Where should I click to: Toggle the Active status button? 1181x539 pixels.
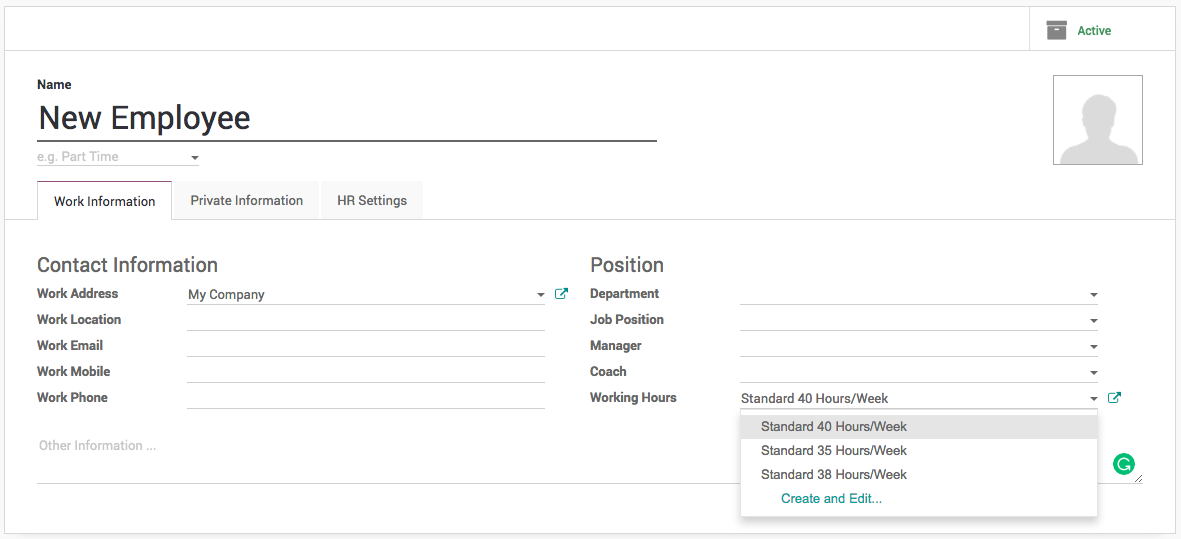click(x=1094, y=31)
